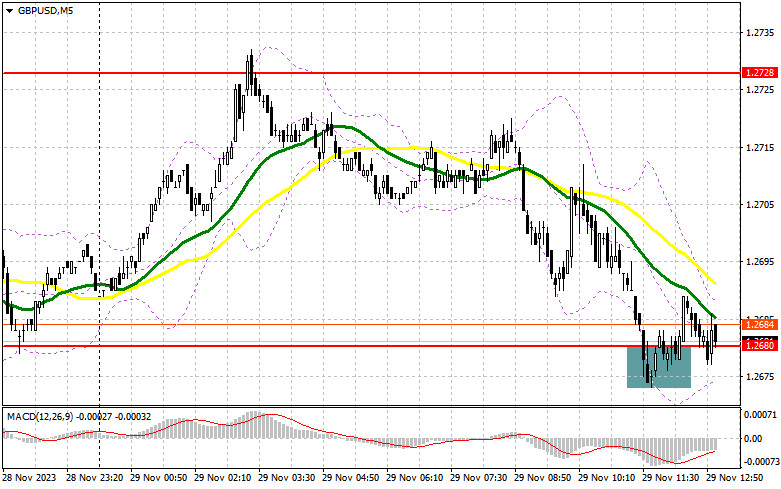Viewport: 781px width, 489px height.
Task: Click the 28 Nov 23:20 time label
Action: pos(95,478)
